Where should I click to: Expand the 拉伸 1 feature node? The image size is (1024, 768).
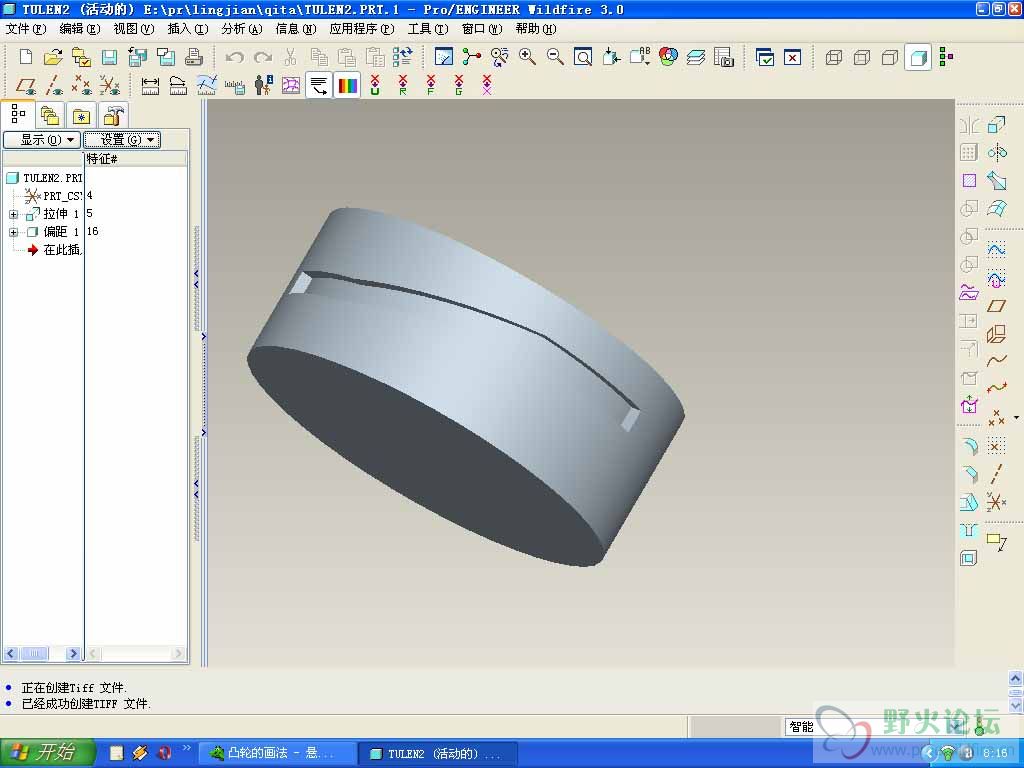coord(13,214)
